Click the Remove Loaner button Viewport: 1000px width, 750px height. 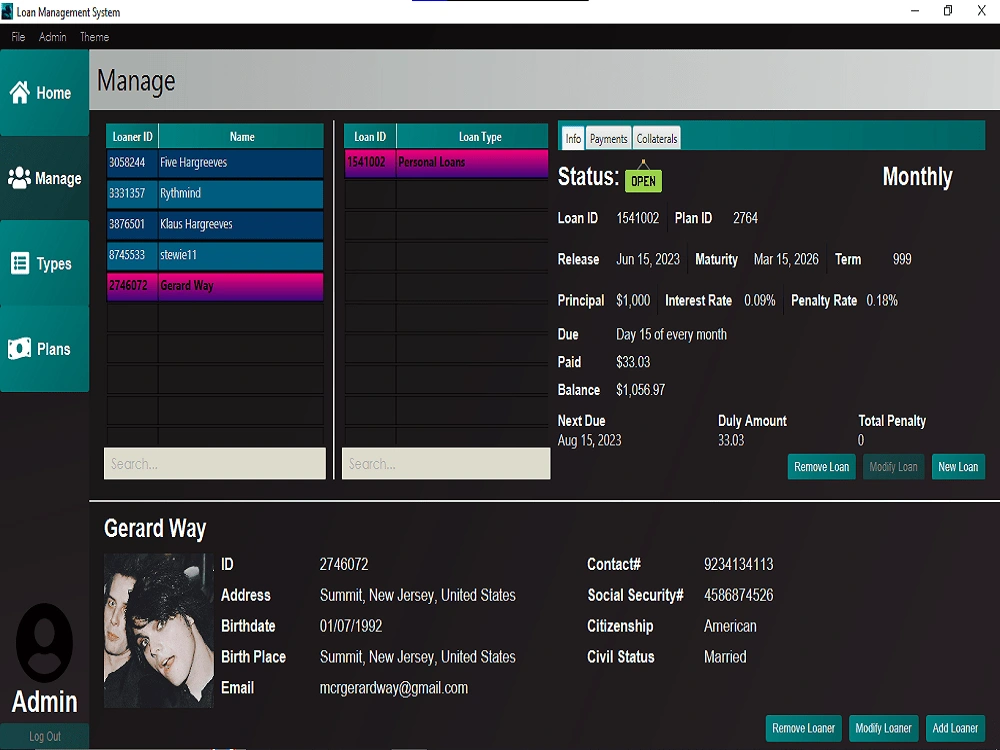pyautogui.click(x=804, y=728)
